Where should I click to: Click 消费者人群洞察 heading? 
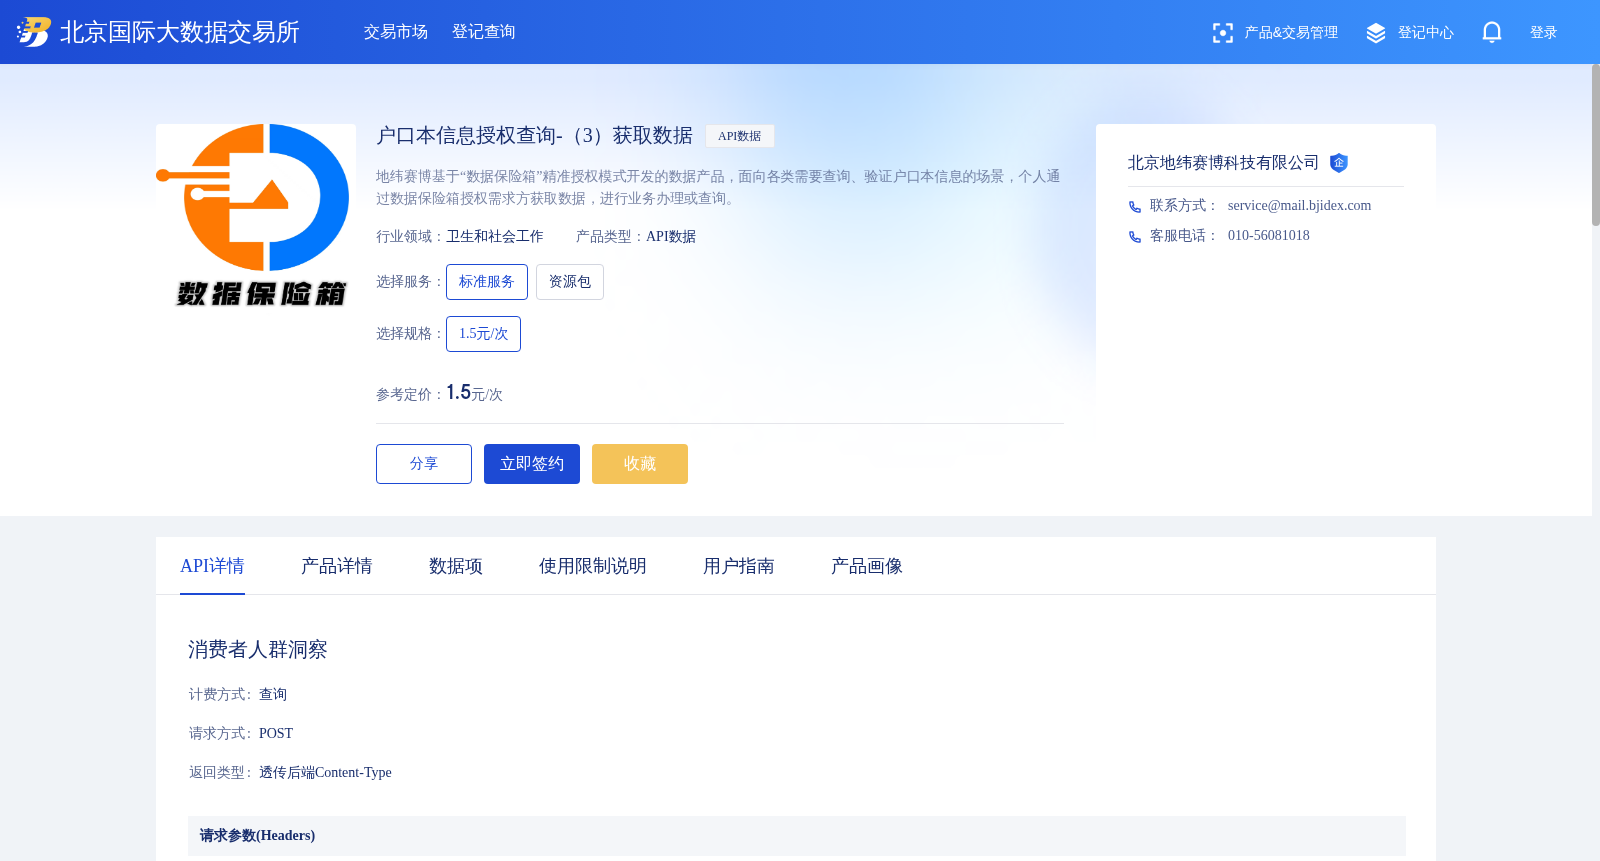click(258, 650)
